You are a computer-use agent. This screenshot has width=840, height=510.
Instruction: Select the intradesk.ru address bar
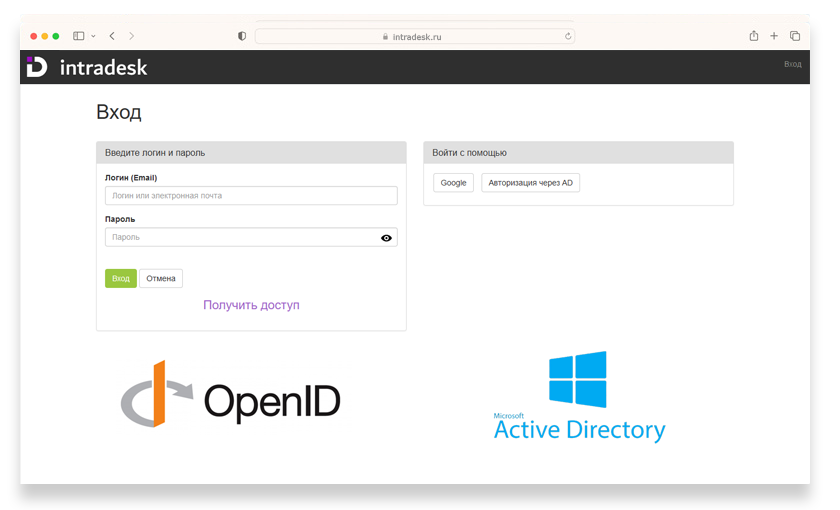pyautogui.click(x=415, y=36)
